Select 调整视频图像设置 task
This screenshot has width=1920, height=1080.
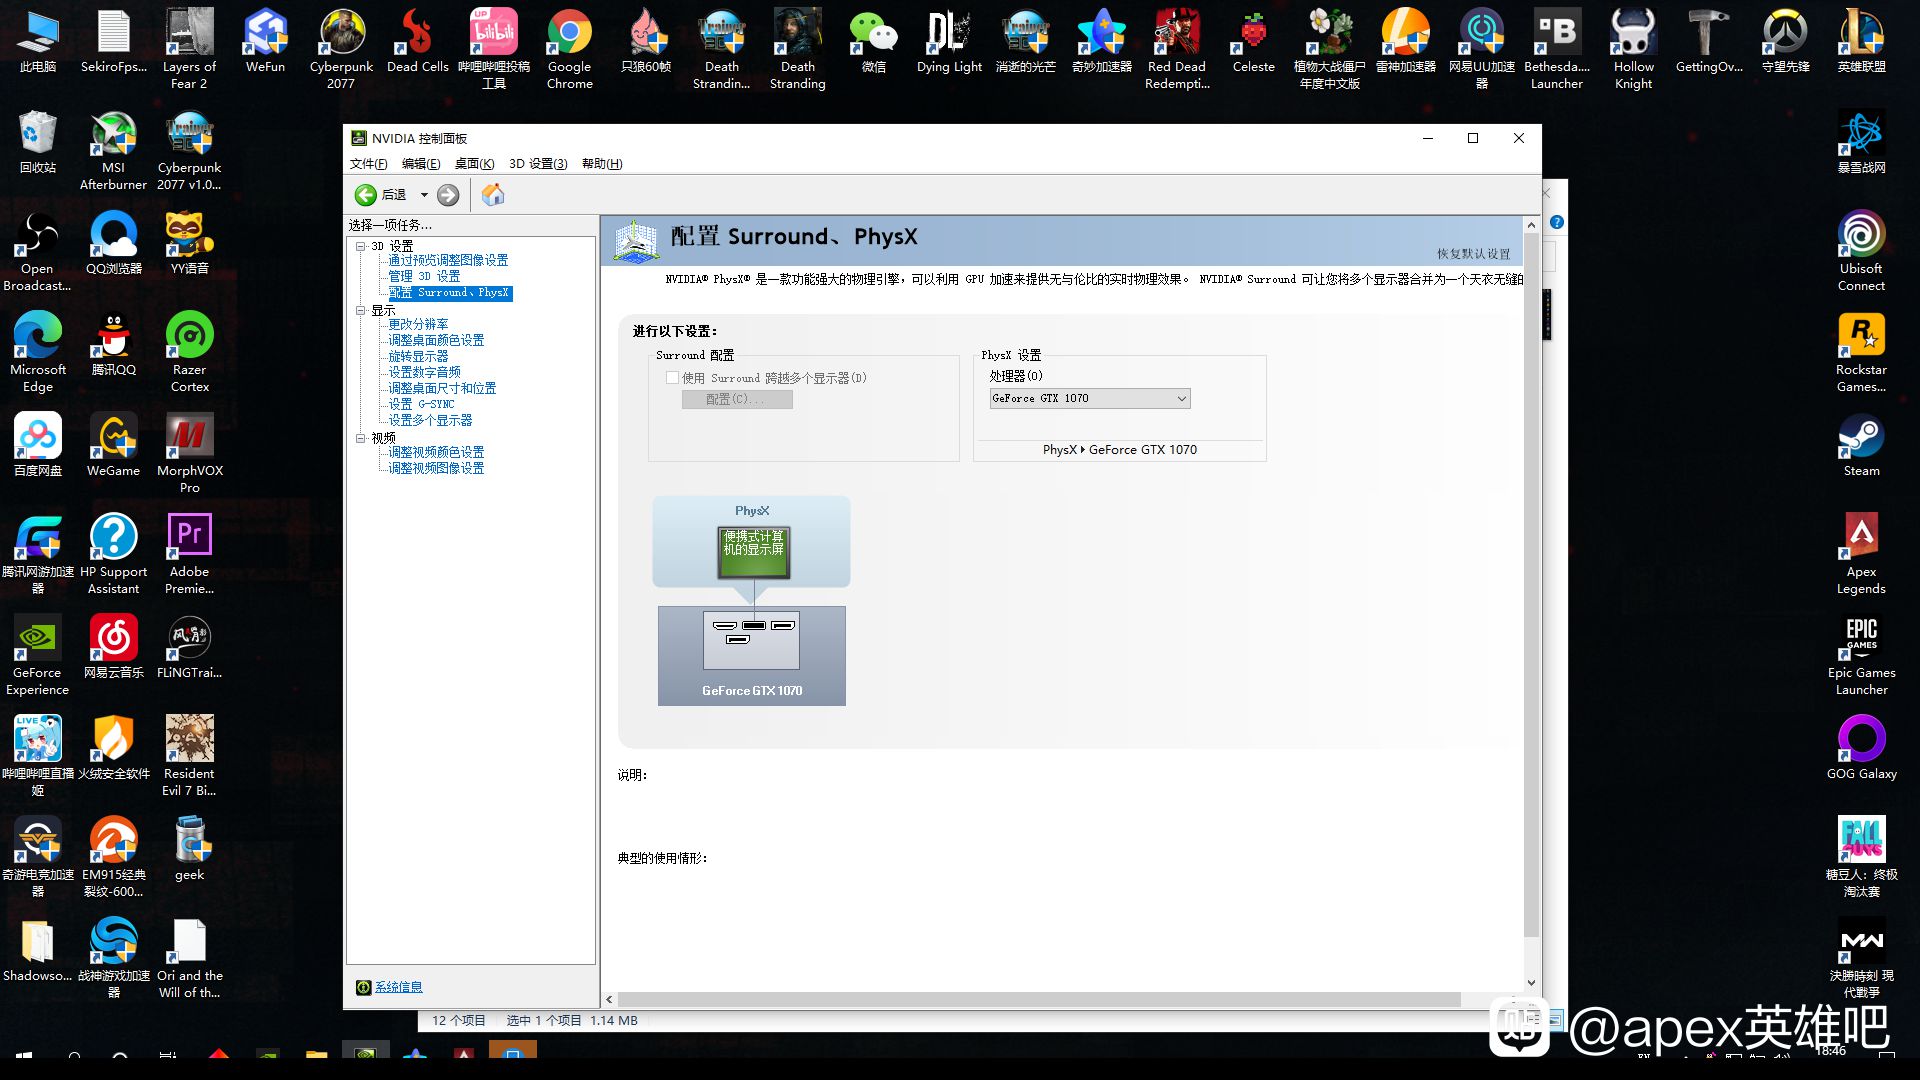click(436, 468)
